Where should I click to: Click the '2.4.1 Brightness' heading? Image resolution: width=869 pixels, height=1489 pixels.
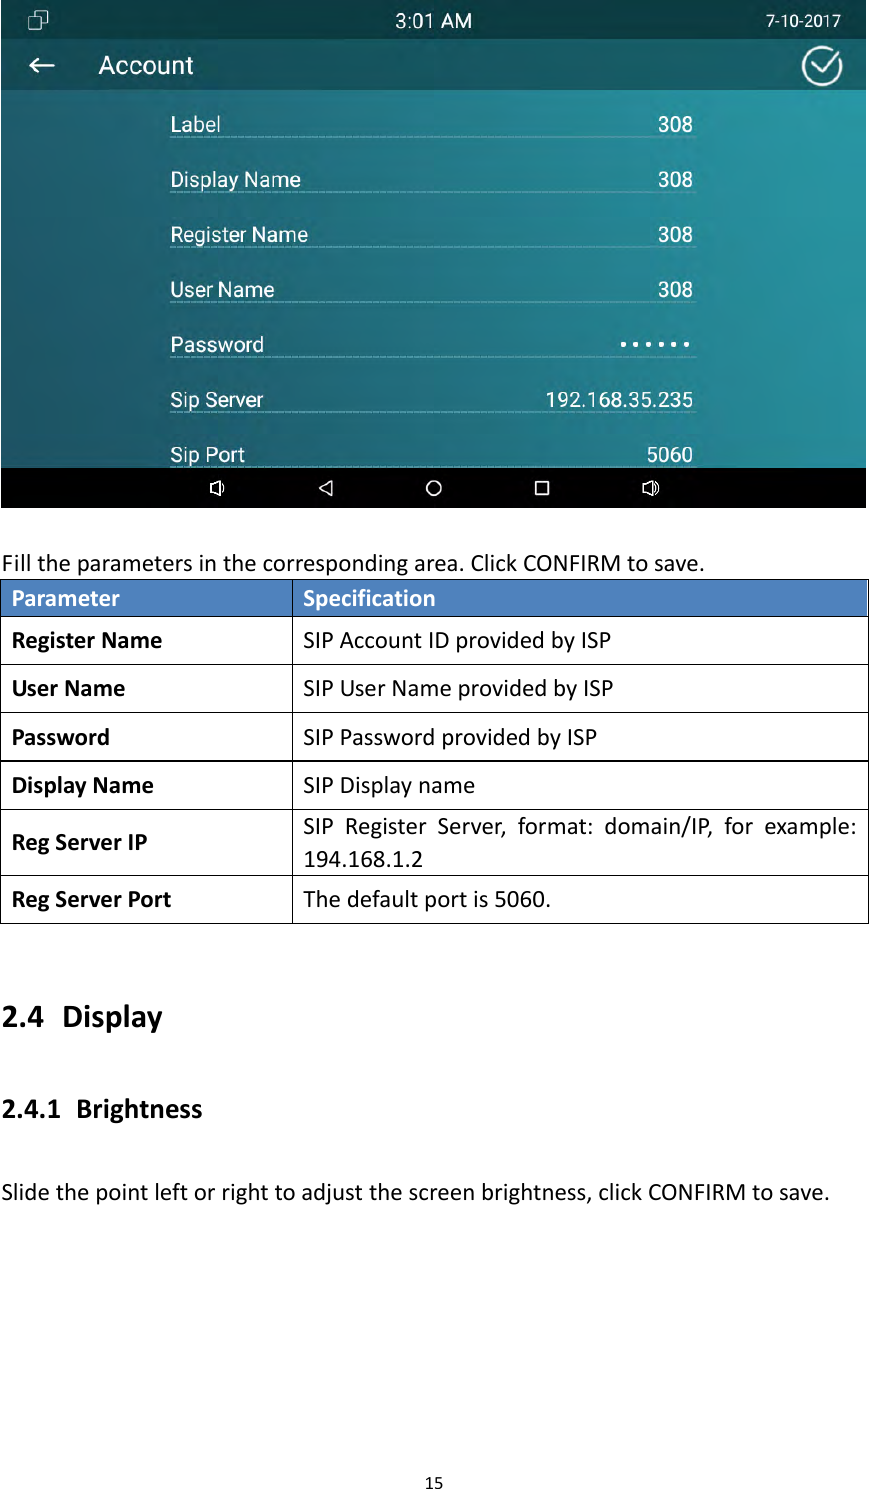click(102, 1109)
